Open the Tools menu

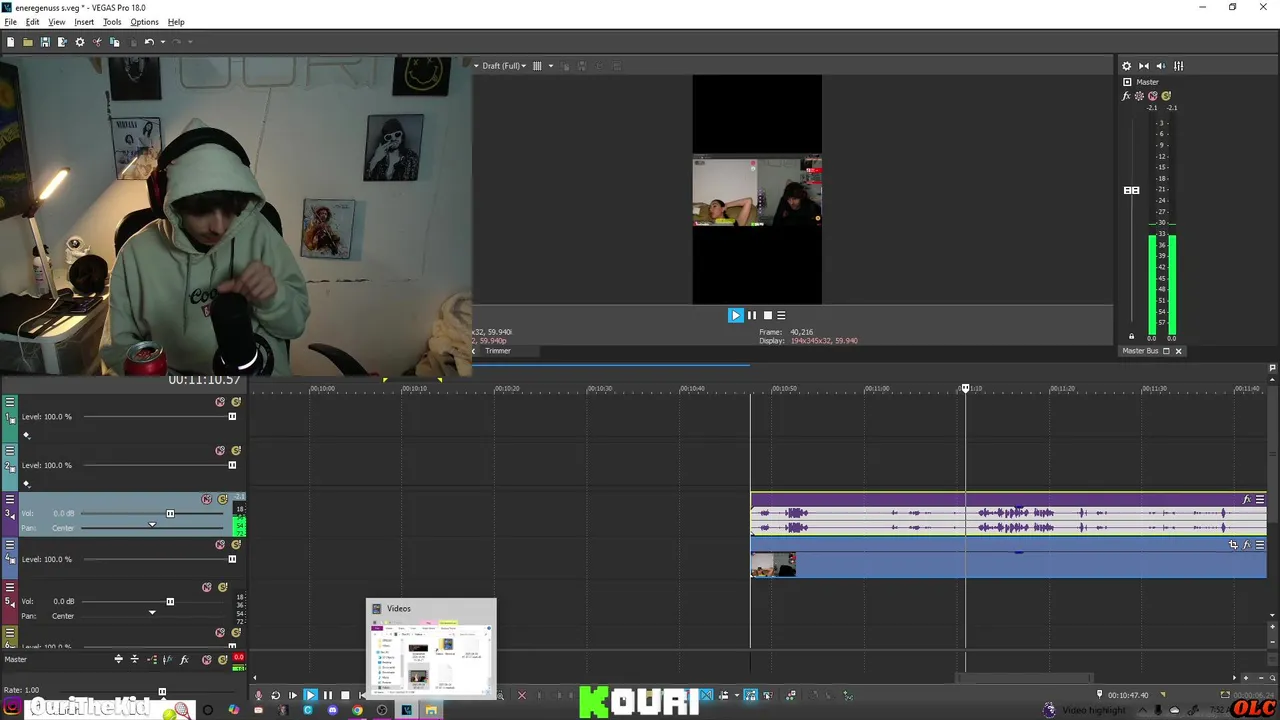pos(112,22)
